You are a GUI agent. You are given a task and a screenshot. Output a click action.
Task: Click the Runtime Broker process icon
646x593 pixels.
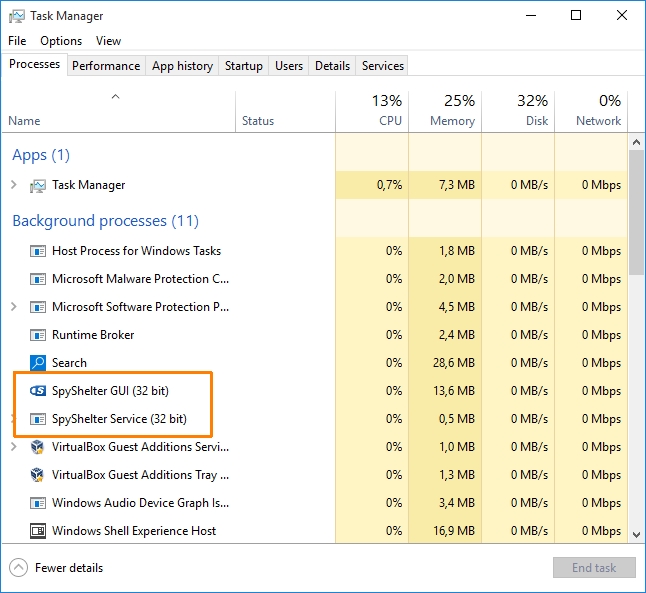pos(38,335)
